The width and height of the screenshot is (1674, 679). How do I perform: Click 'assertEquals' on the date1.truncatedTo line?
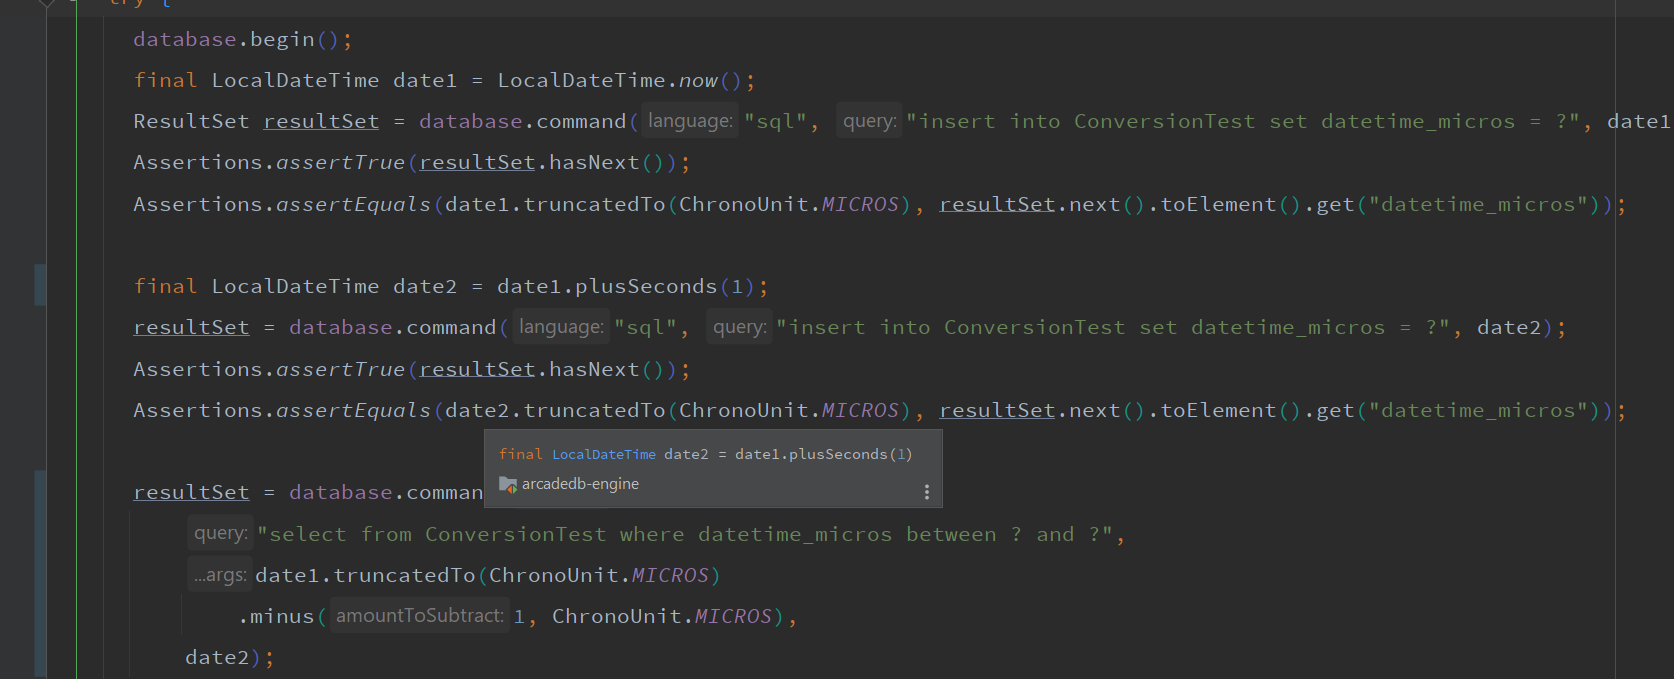pos(353,205)
